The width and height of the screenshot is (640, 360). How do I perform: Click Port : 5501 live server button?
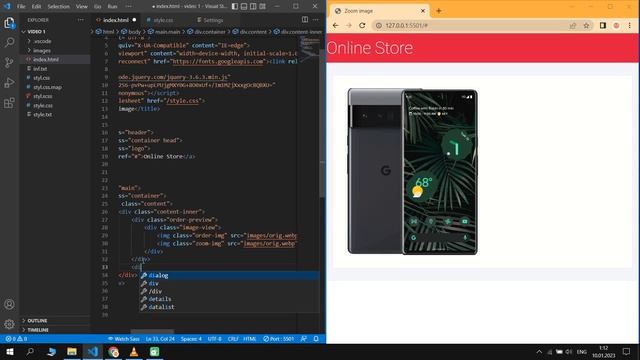(x=278, y=339)
